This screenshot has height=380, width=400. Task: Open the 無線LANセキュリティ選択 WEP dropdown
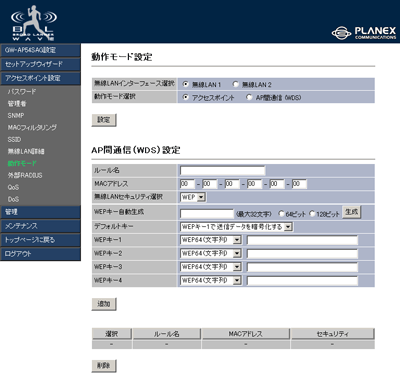tap(193, 197)
